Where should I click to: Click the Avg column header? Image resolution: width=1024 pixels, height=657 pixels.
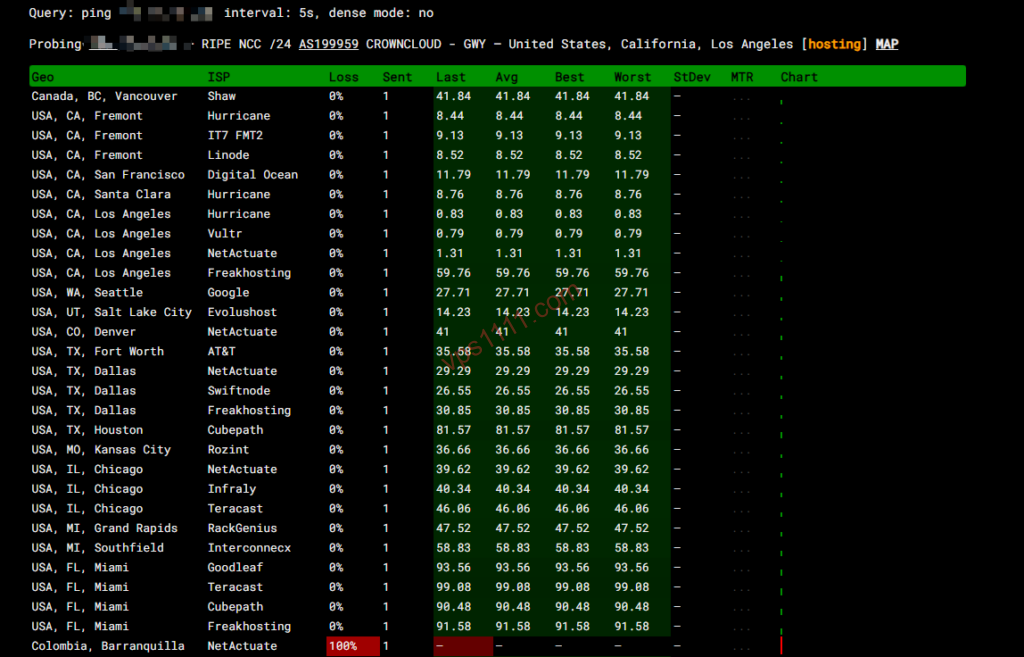(506, 77)
